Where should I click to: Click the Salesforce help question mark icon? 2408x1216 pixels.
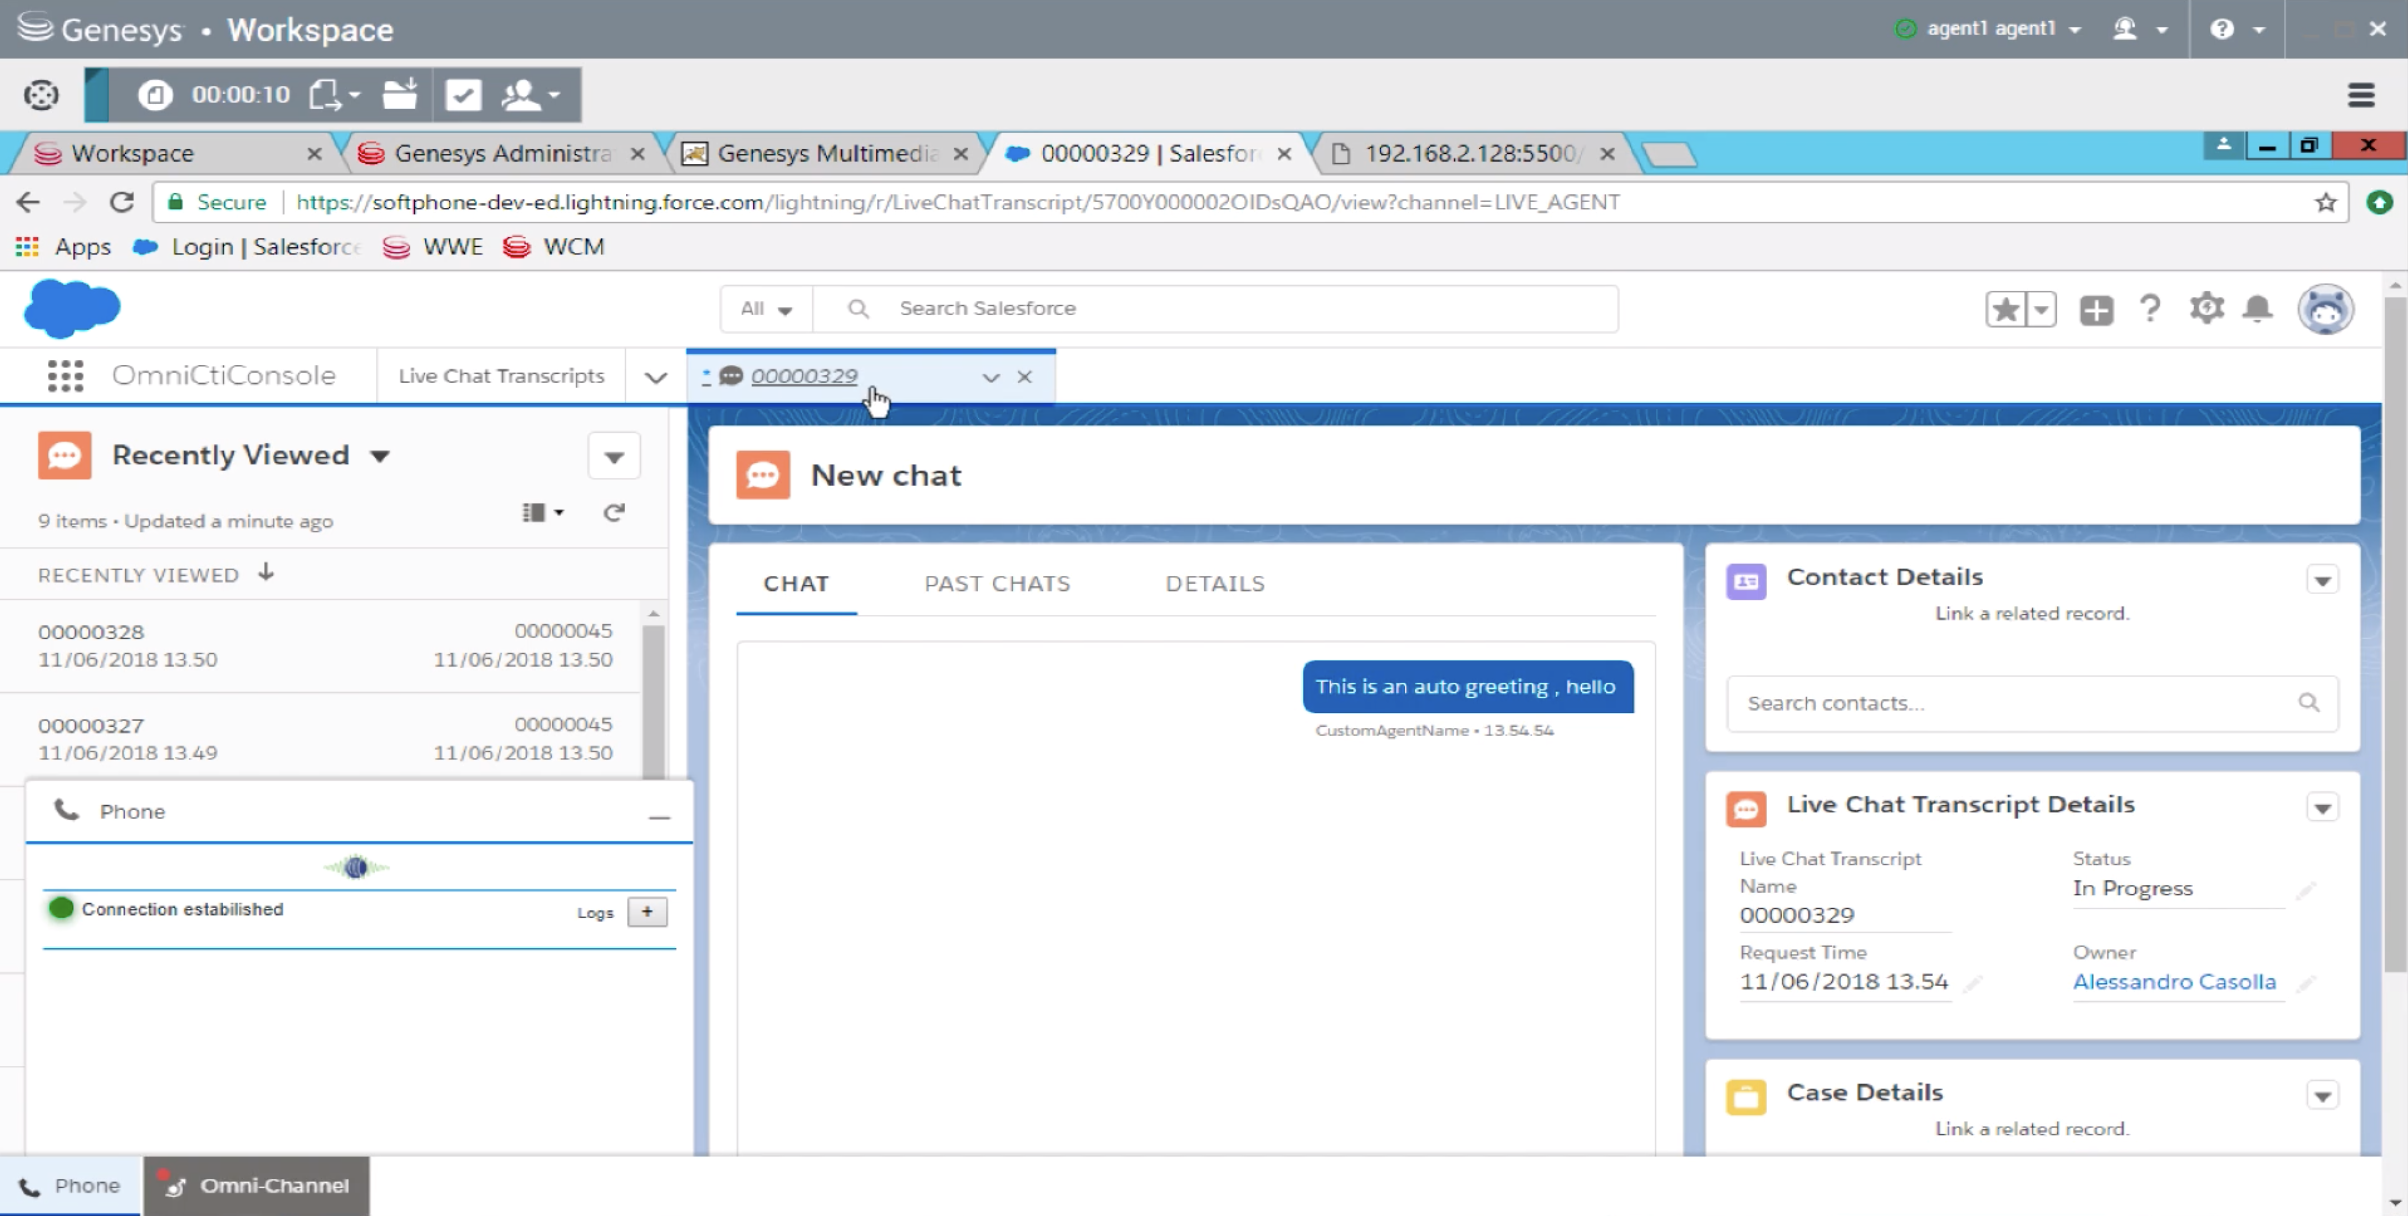pos(2150,308)
